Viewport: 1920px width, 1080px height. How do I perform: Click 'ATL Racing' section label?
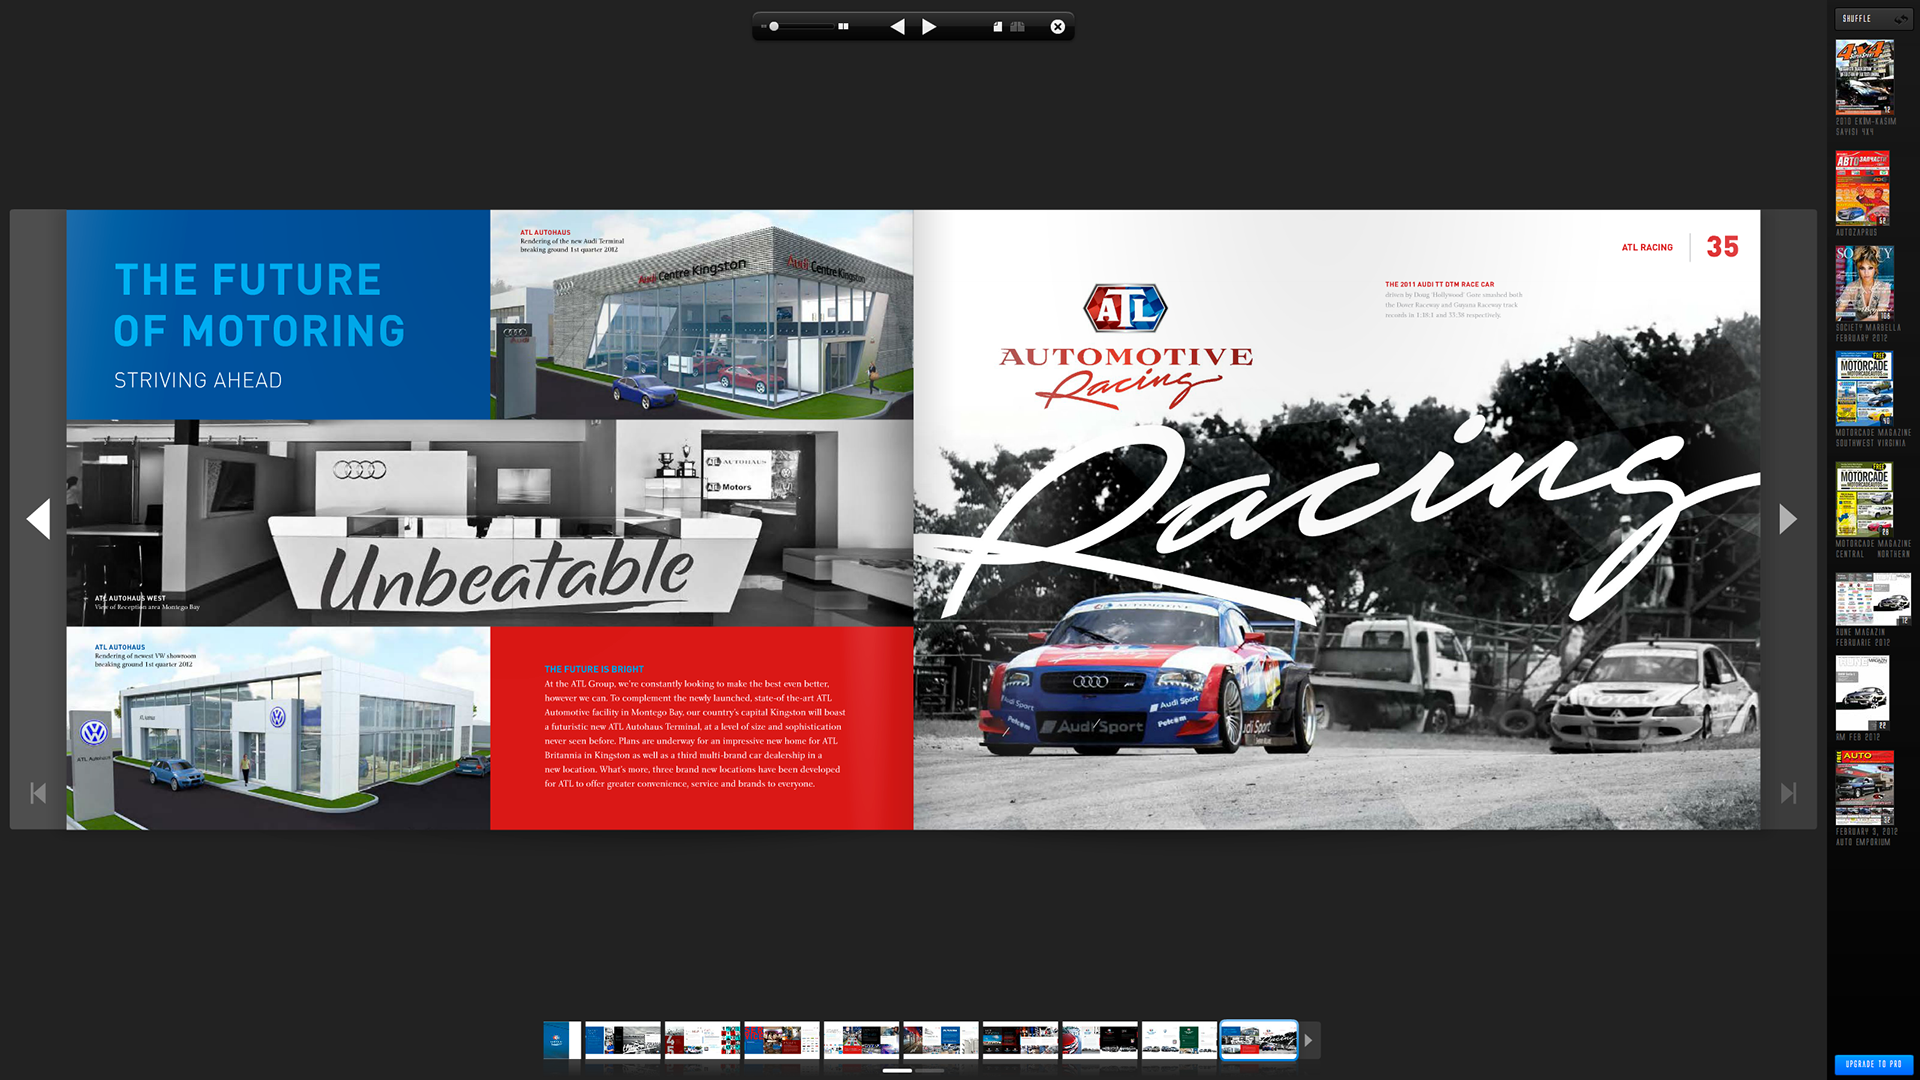(1647, 247)
